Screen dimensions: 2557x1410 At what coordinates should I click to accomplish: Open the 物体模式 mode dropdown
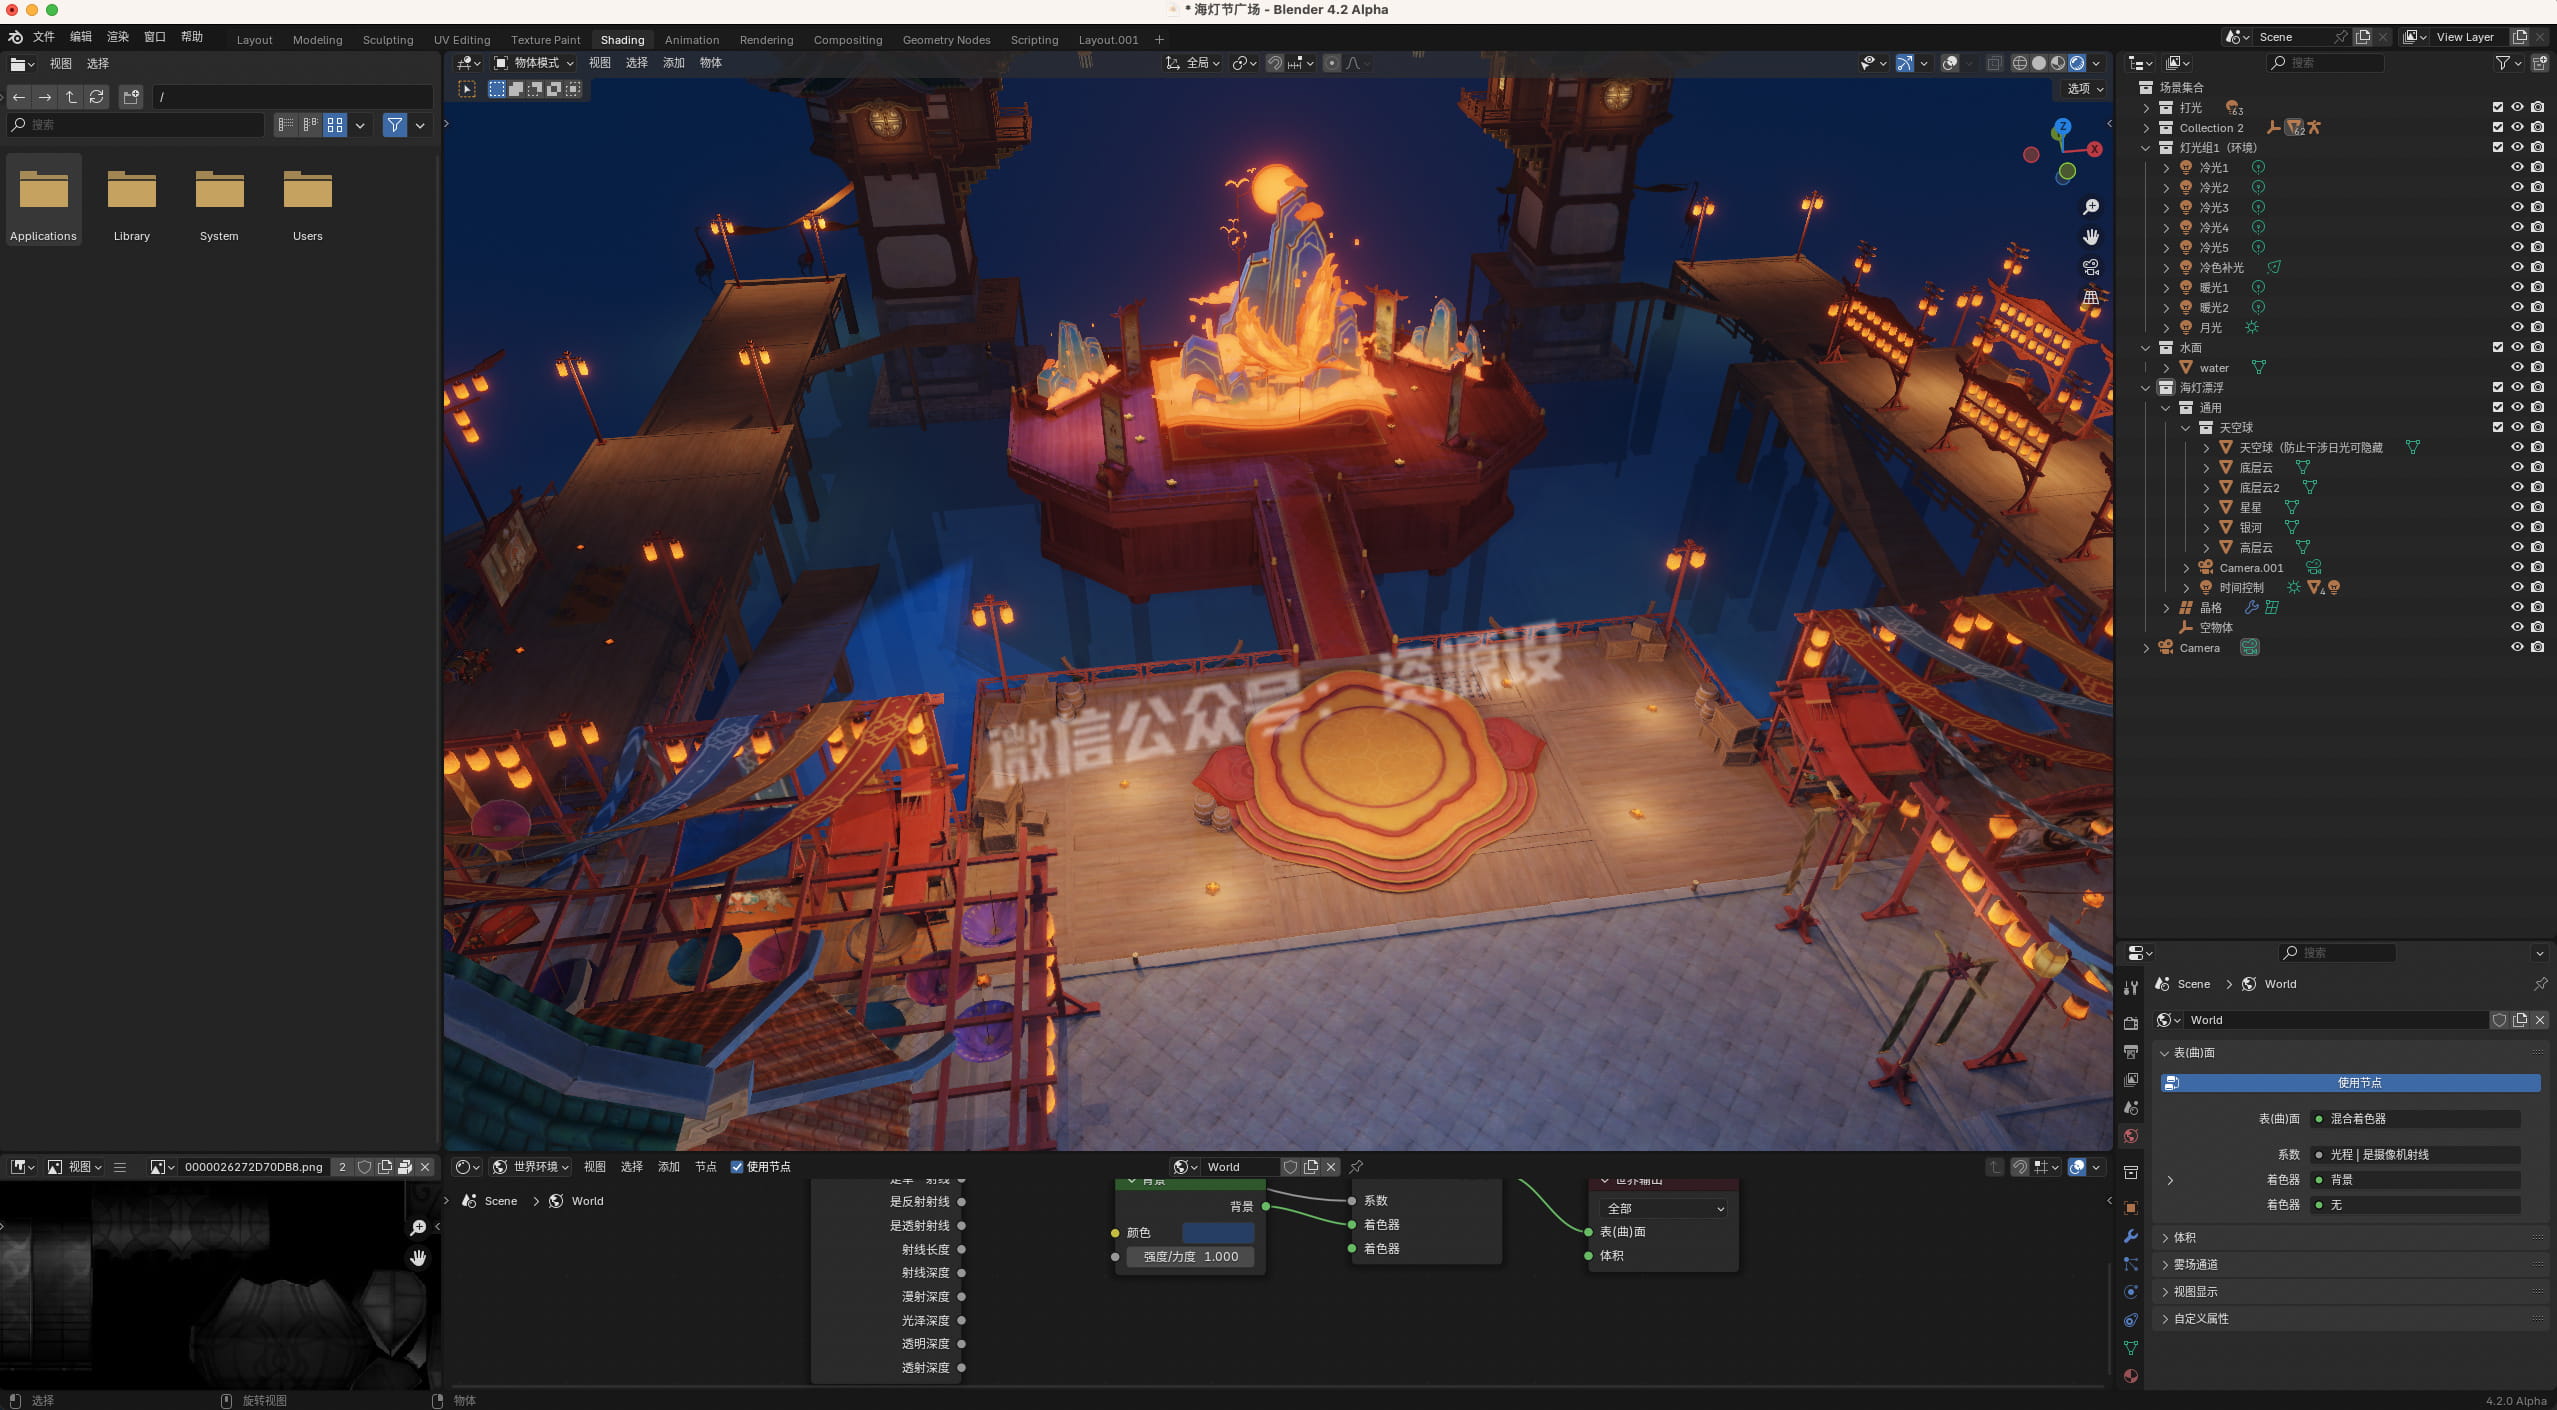(x=535, y=63)
